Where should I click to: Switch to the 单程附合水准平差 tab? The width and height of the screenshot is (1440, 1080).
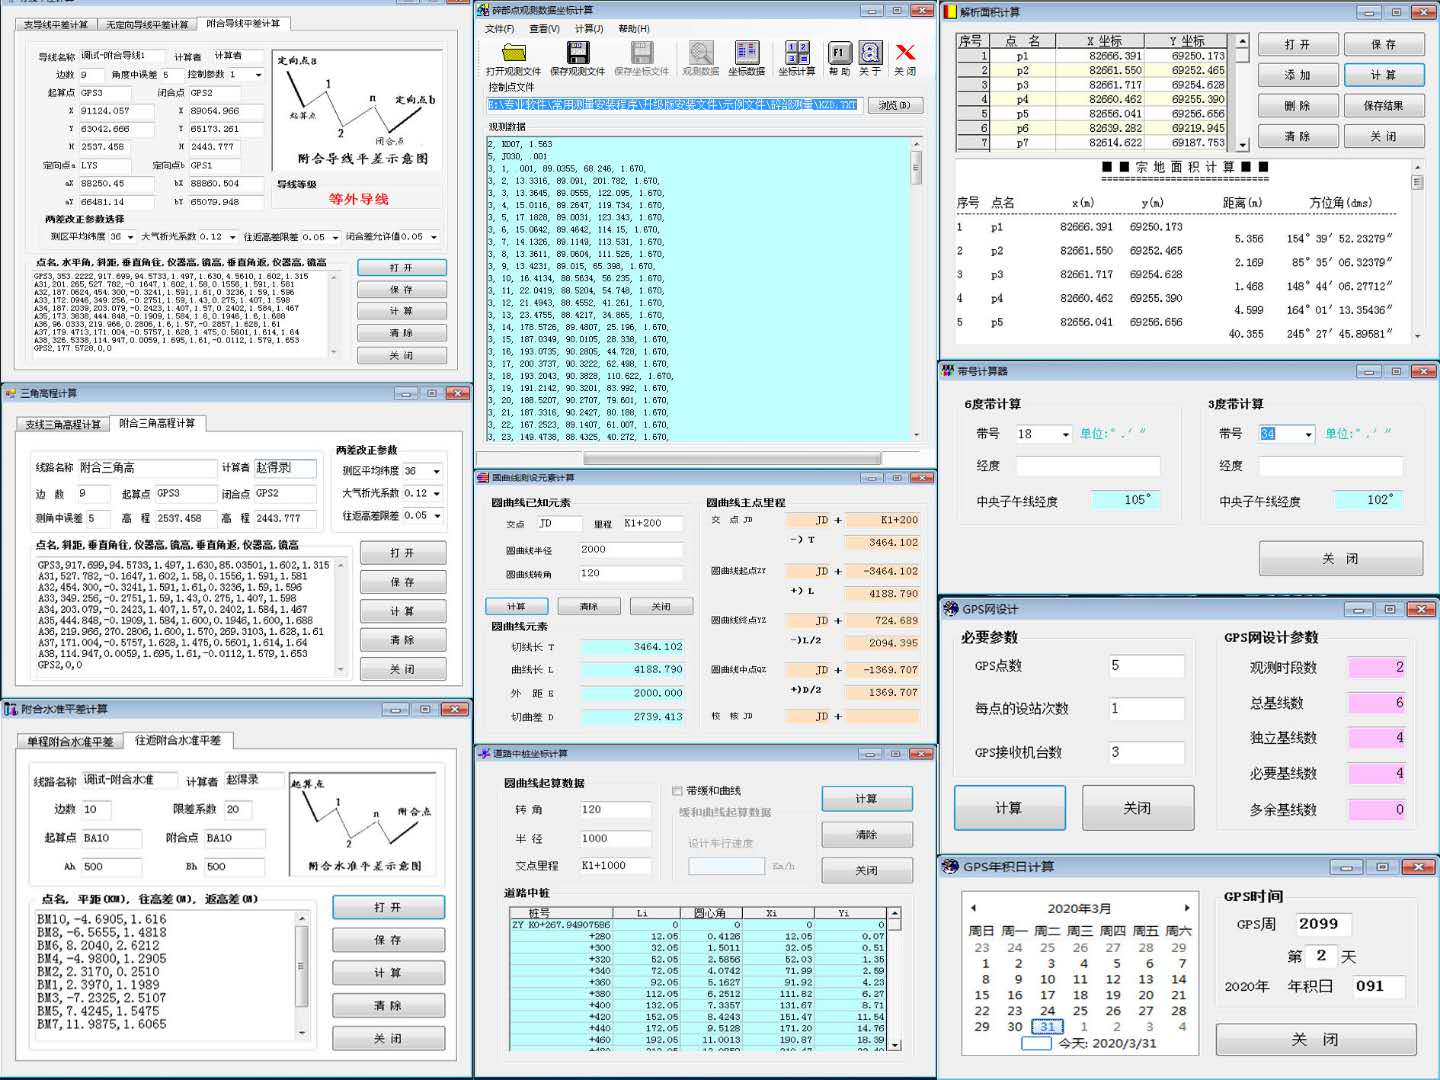[x=70, y=741]
